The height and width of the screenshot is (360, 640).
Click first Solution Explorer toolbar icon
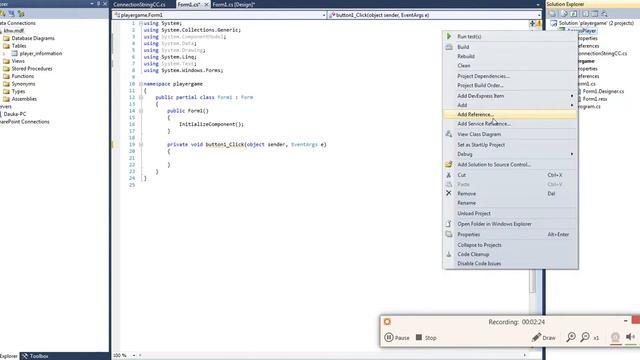pyautogui.click(x=552, y=13)
